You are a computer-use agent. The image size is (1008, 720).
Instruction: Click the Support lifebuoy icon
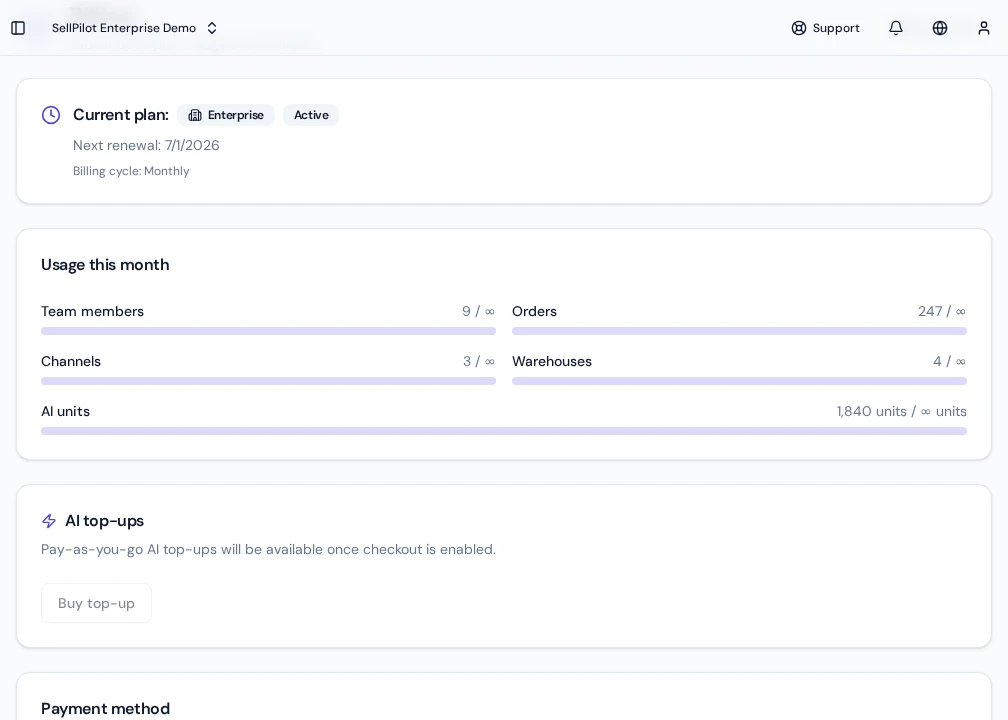798,28
